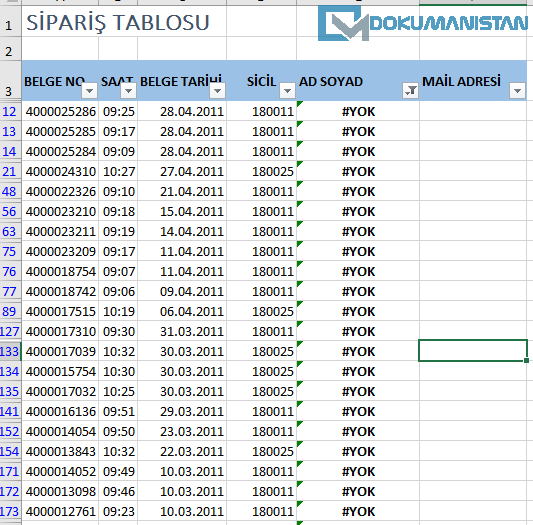Select cell with belge no 4000023210

pos(61,211)
